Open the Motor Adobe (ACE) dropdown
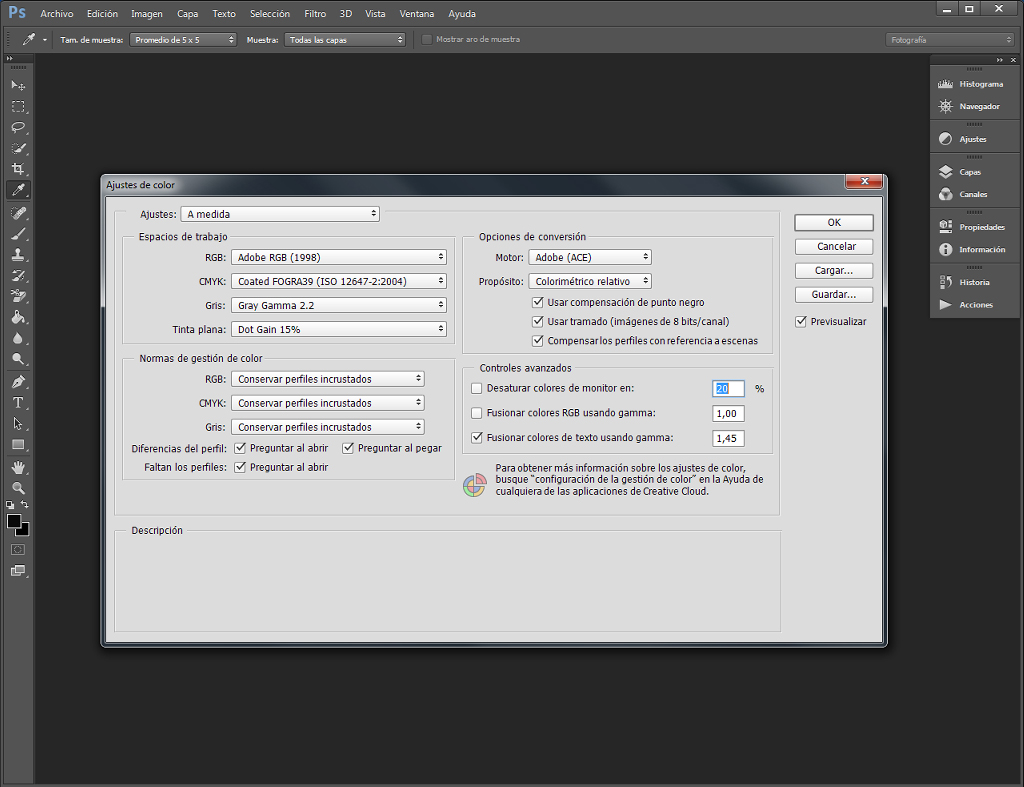 tap(590, 257)
